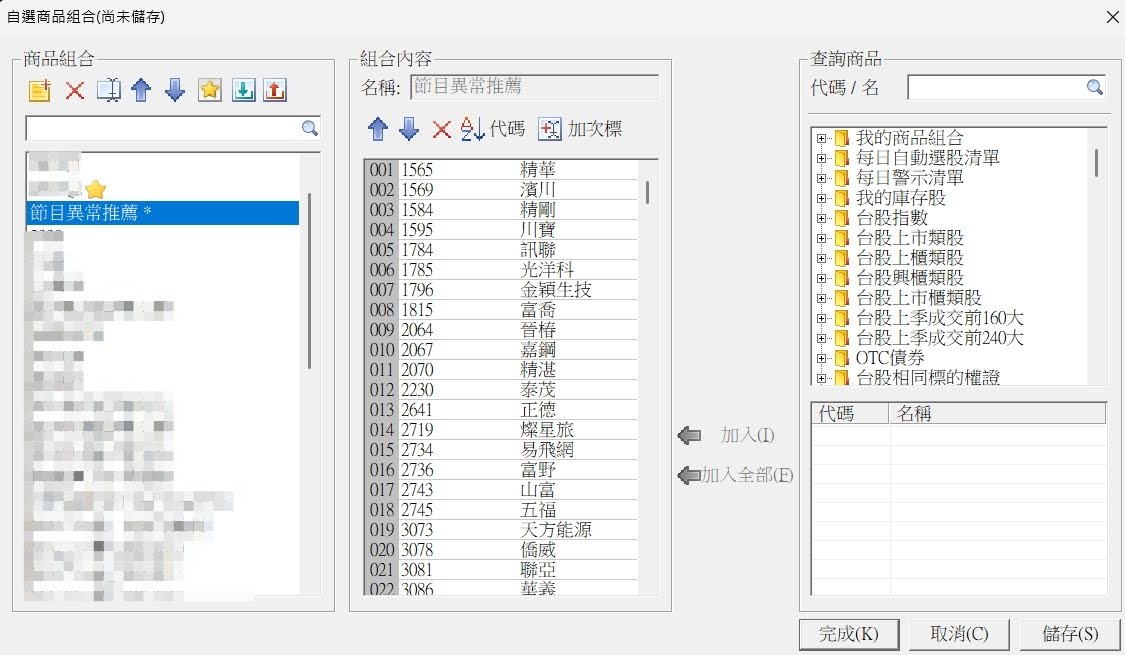The height and width of the screenshot is (655, 1125).
Task: Click the import group download icon
Action: pos(243,90)
